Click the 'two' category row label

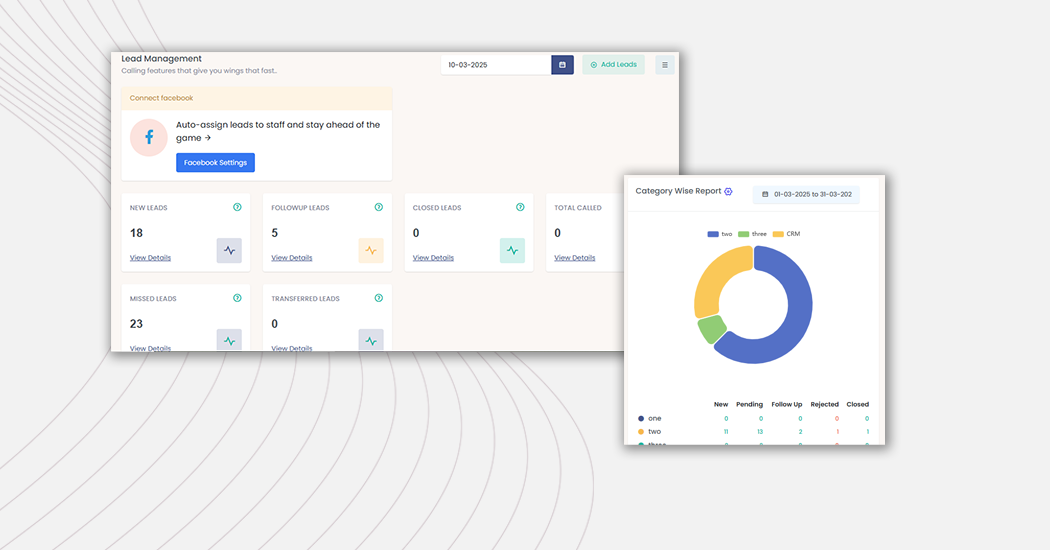[654, 432]
